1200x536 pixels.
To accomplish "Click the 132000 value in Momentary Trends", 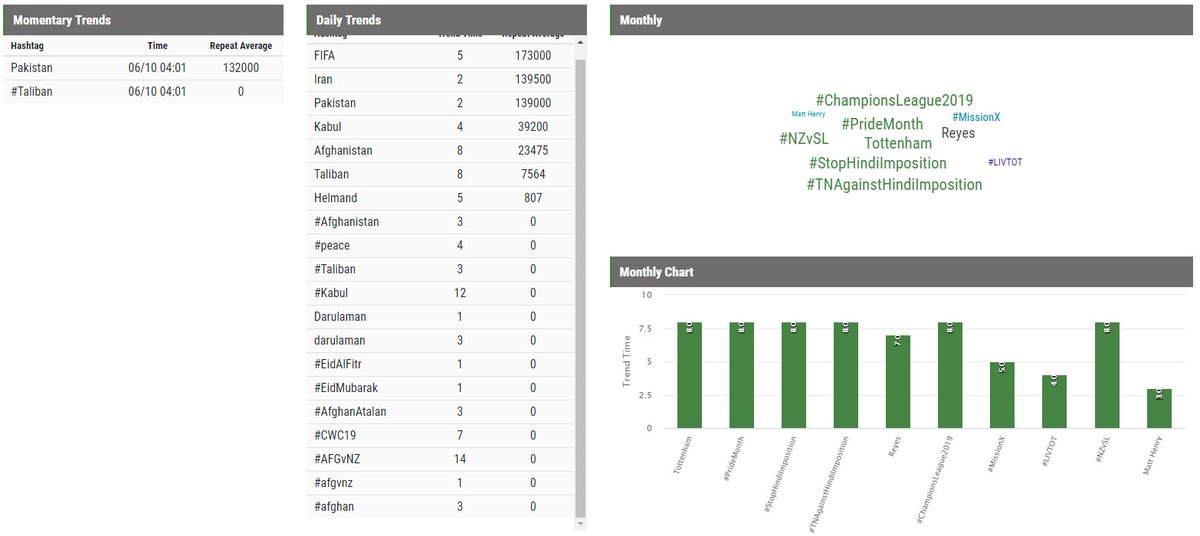I will tap(241, 68).
